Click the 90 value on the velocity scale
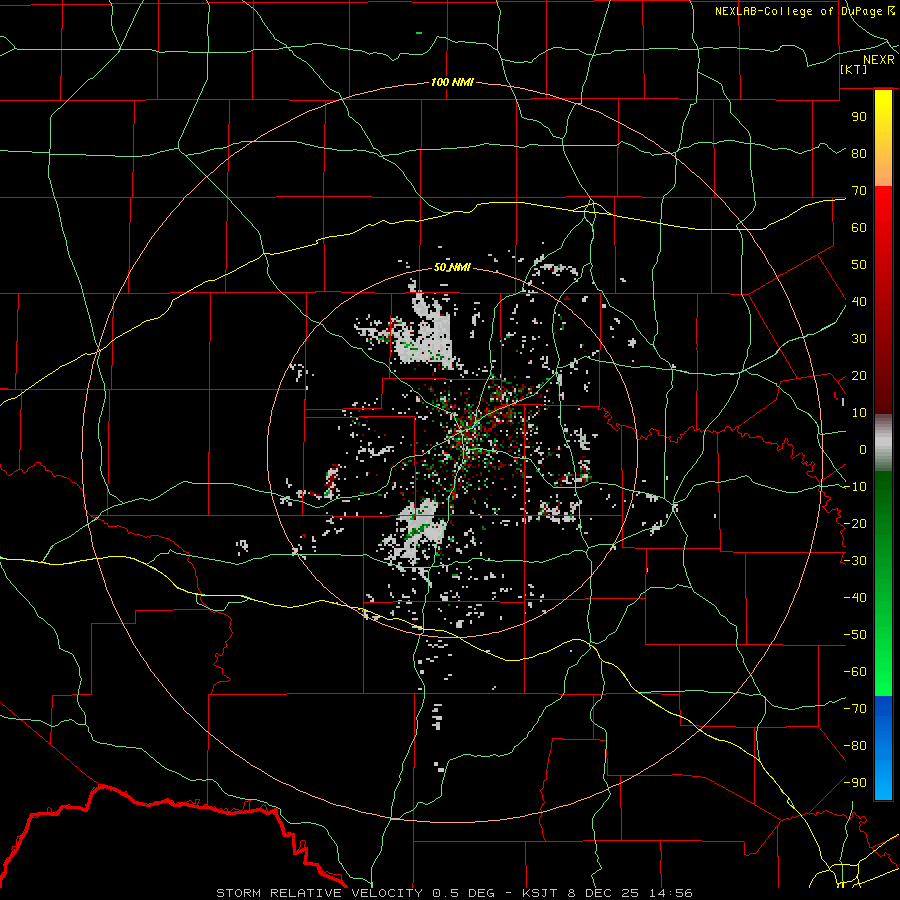The width and height of the screenshot is (900, 900). (x=859, y=117)
